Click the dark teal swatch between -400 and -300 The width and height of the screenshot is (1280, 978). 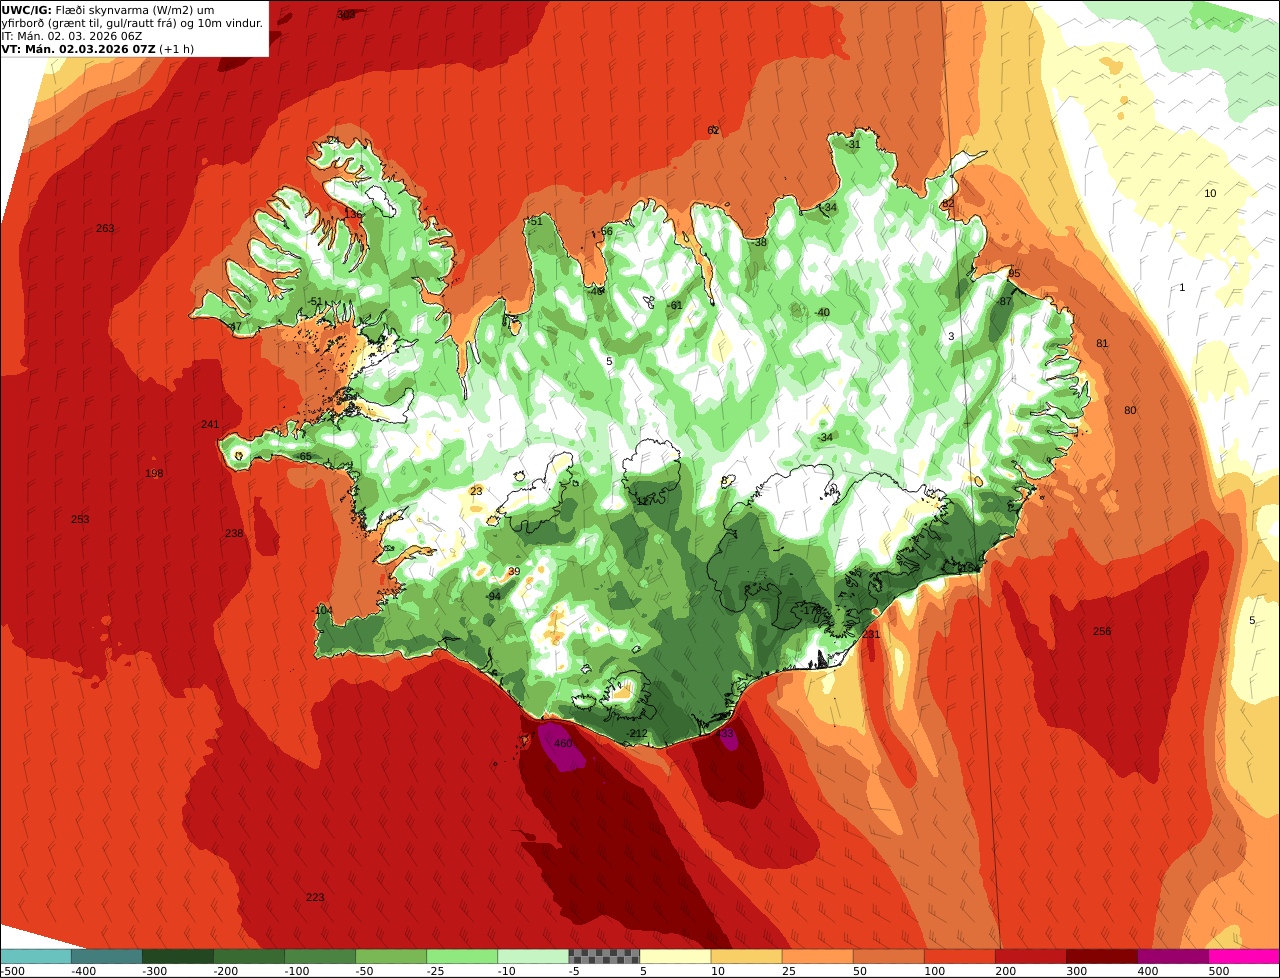click(x=107, y=956)
